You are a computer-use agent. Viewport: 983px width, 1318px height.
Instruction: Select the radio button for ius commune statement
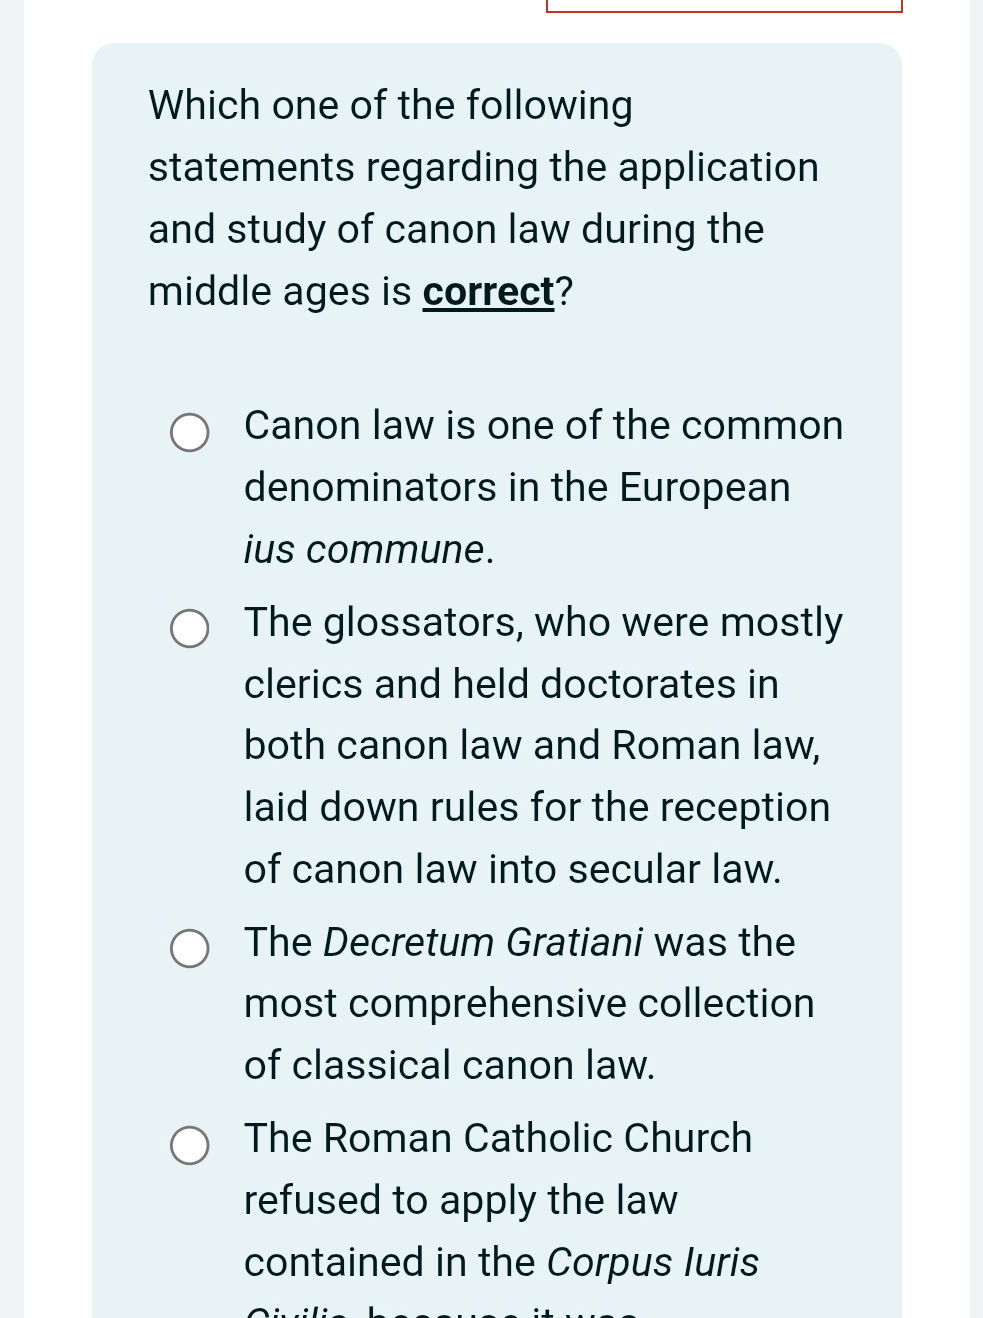coord(189,433)
